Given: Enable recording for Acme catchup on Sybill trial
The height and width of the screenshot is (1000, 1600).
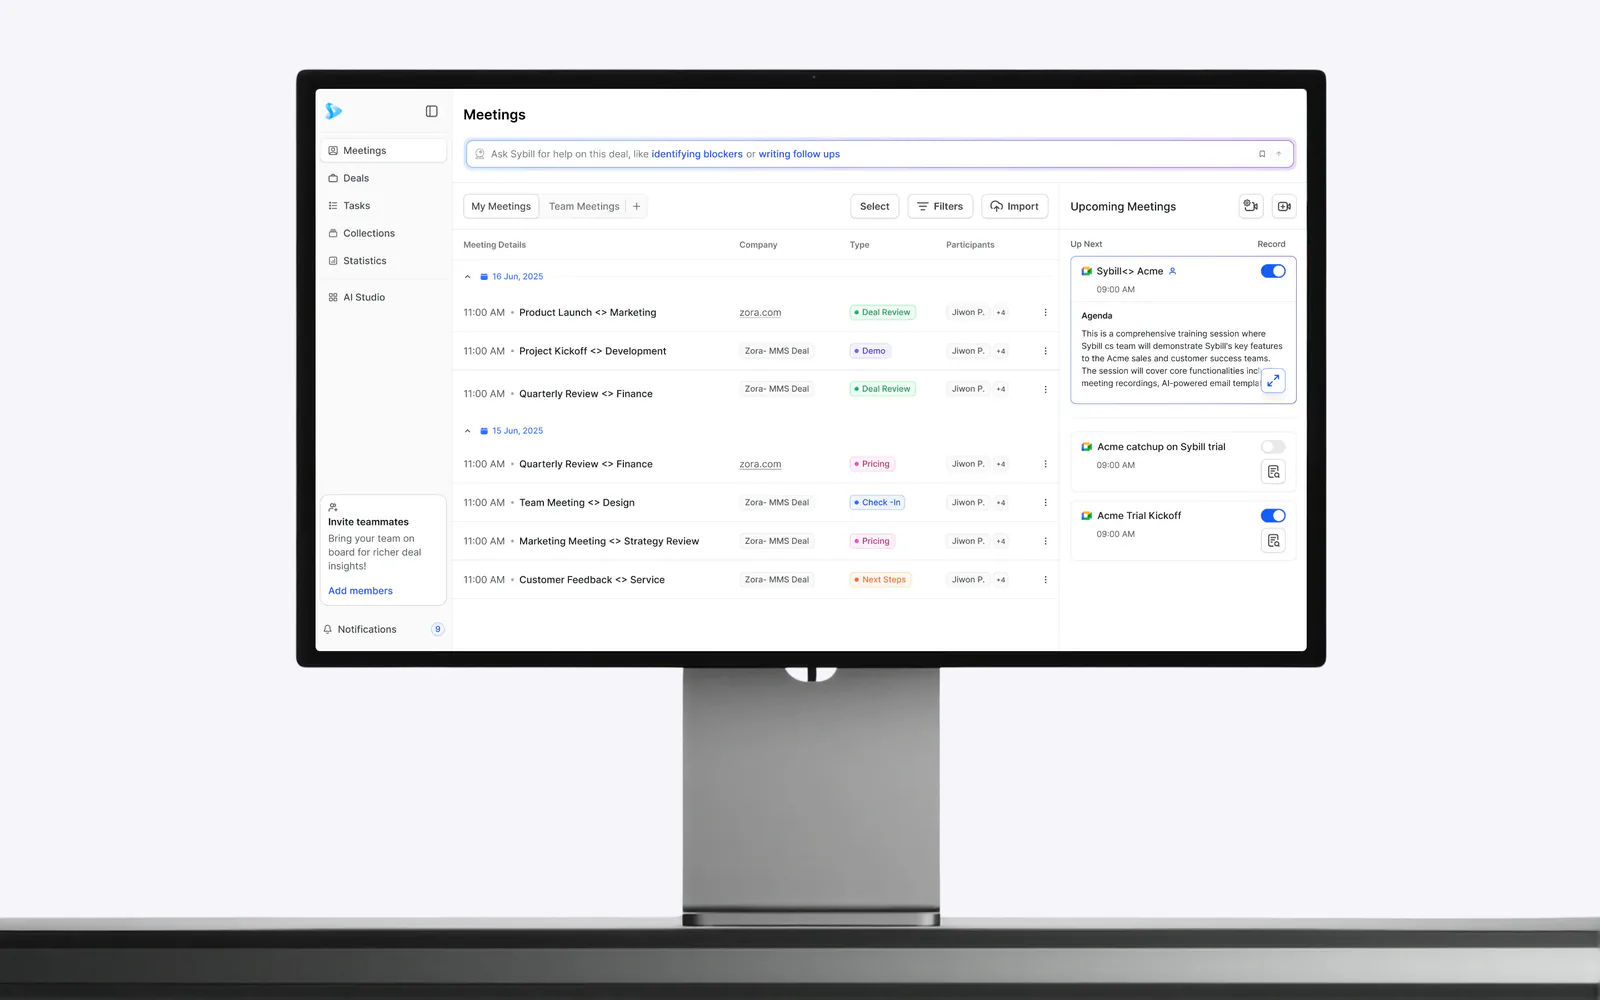Looking at the screenshot, I should pos(1273,447).
